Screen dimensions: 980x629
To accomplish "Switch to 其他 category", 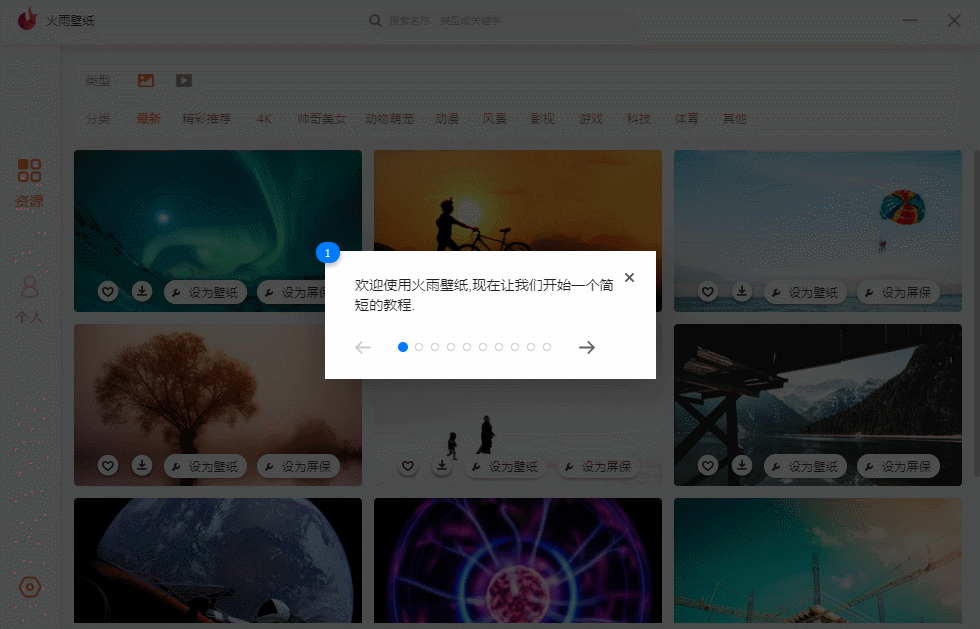I will 734,118.
